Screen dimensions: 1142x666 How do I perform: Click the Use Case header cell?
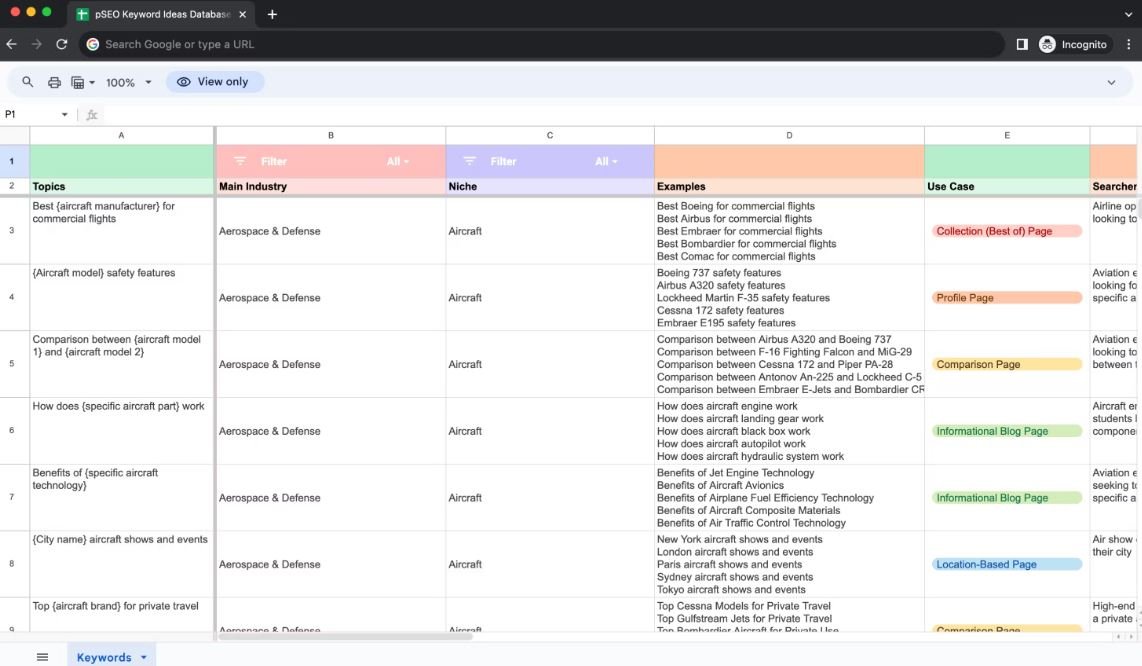(1007, 187)
